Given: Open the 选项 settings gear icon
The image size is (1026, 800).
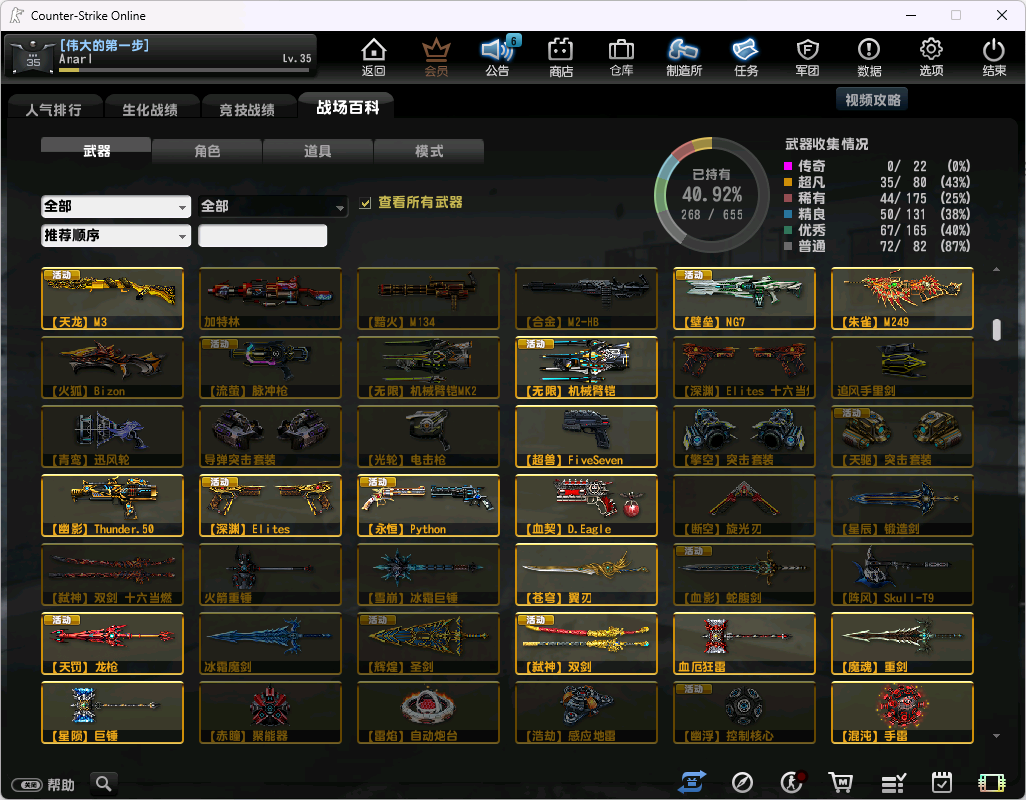Looking at the screenshot, I should [931, 57].
